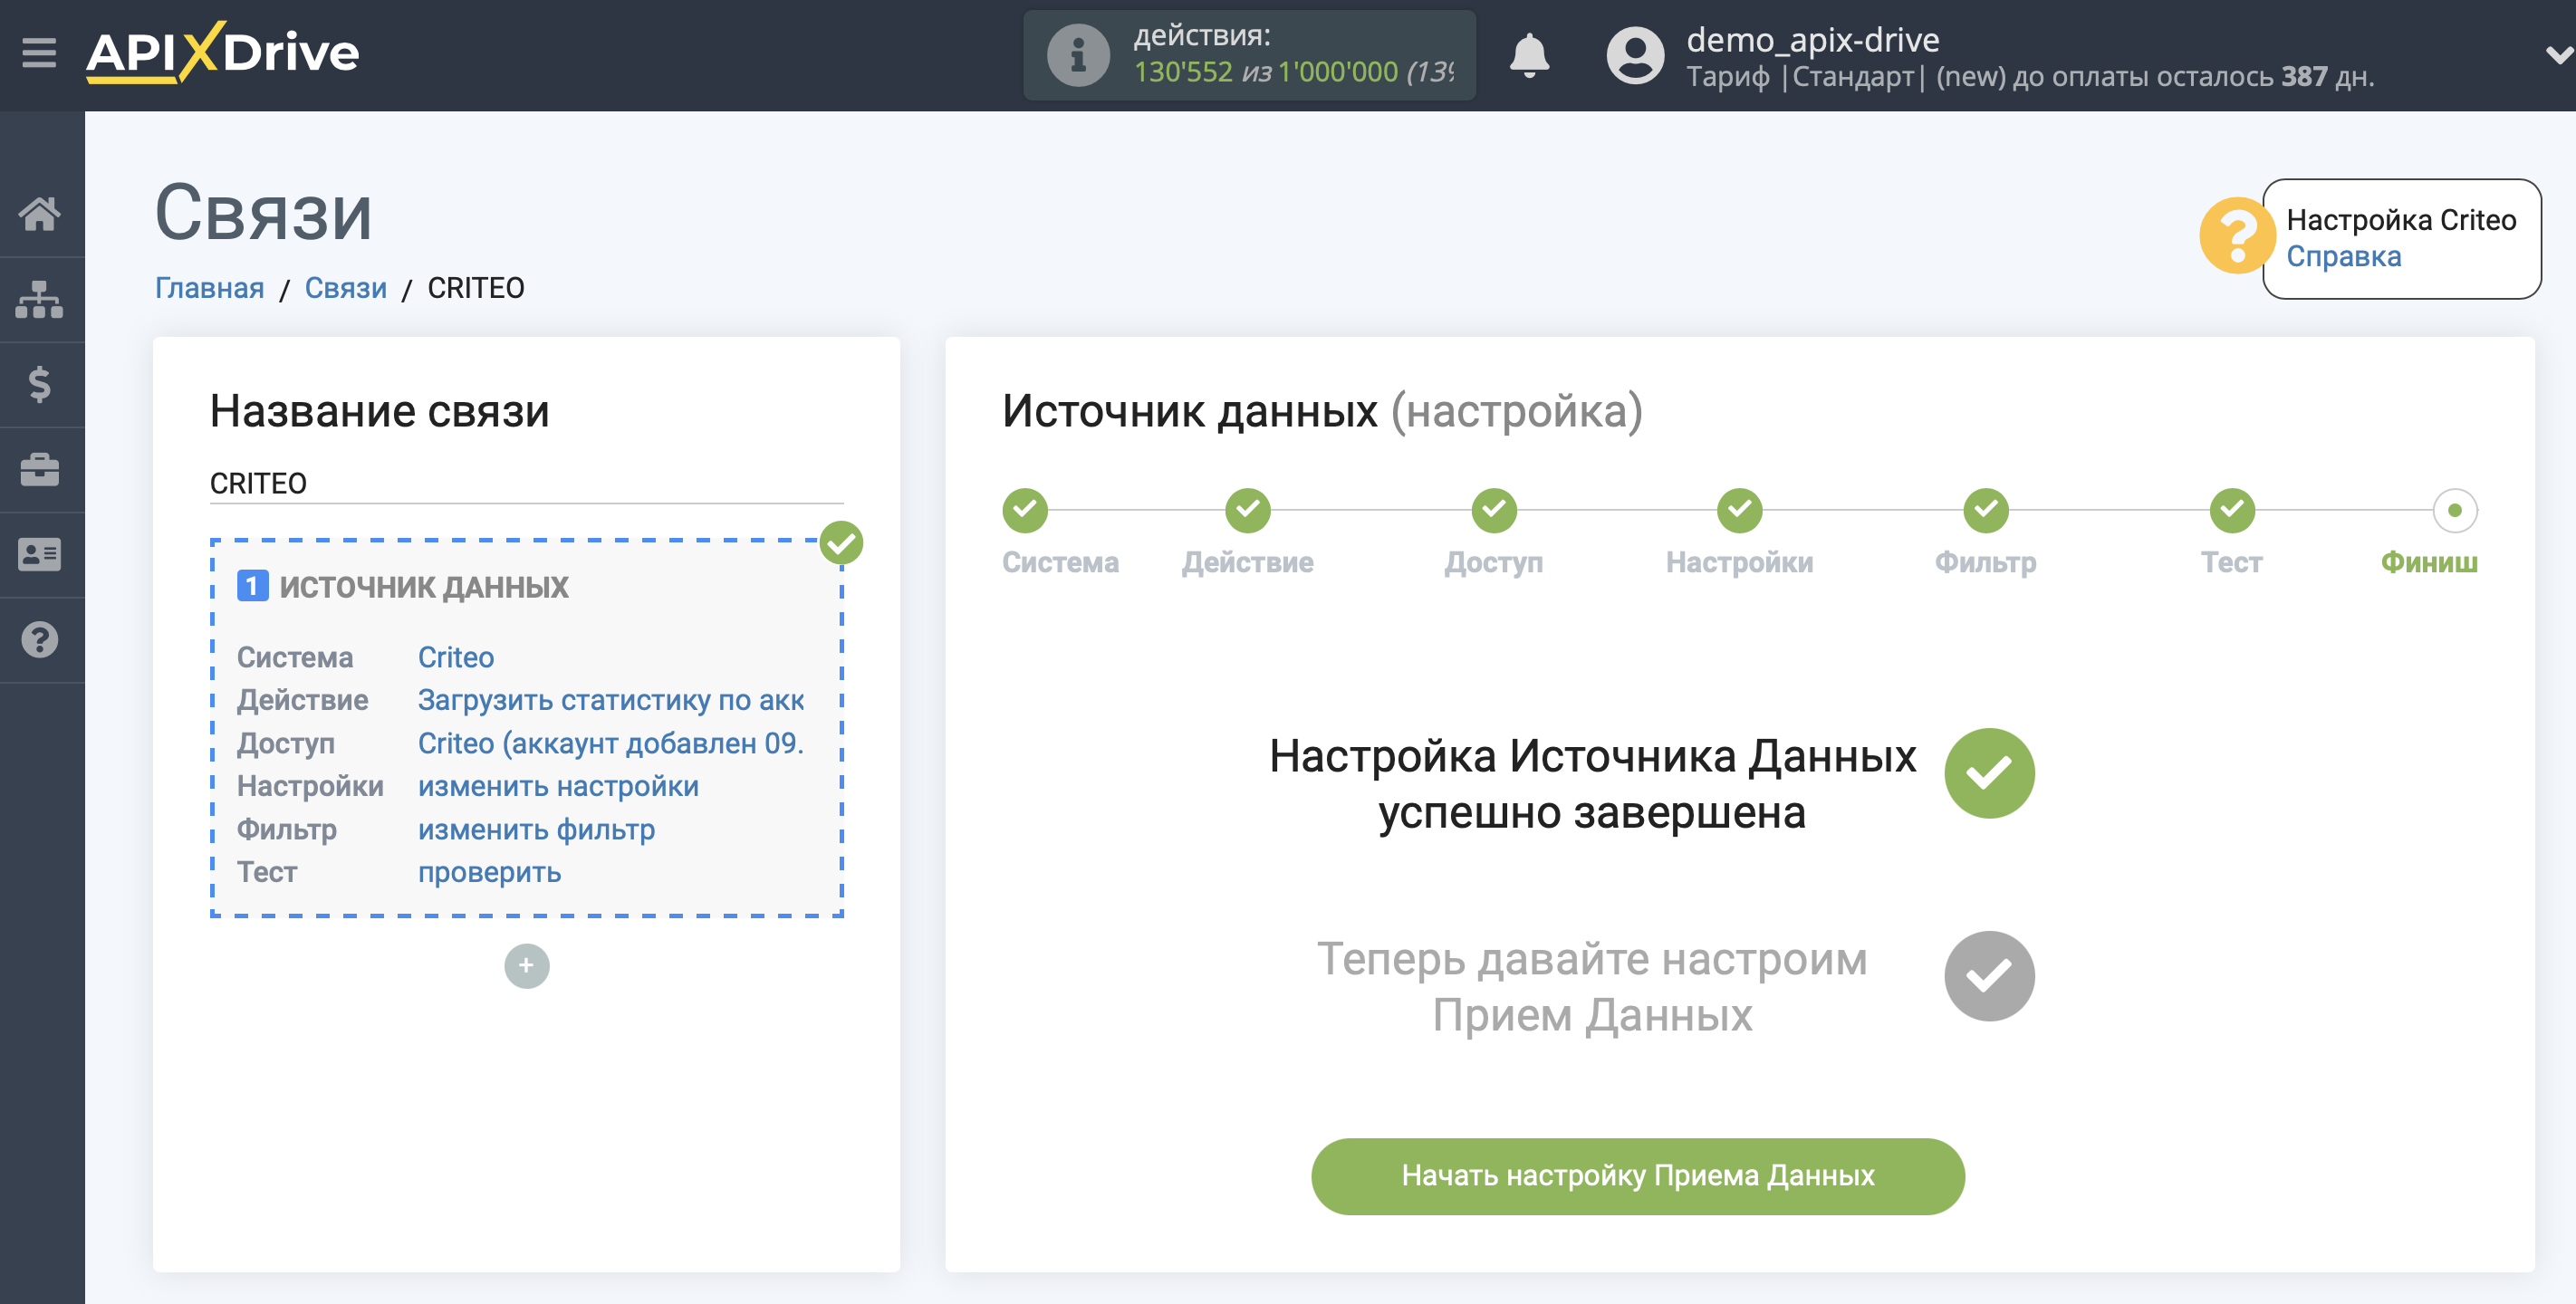Open Загрузить статистику по акк action link
This screenshot has height=1304, width=2576.
(x=611, y=700)
